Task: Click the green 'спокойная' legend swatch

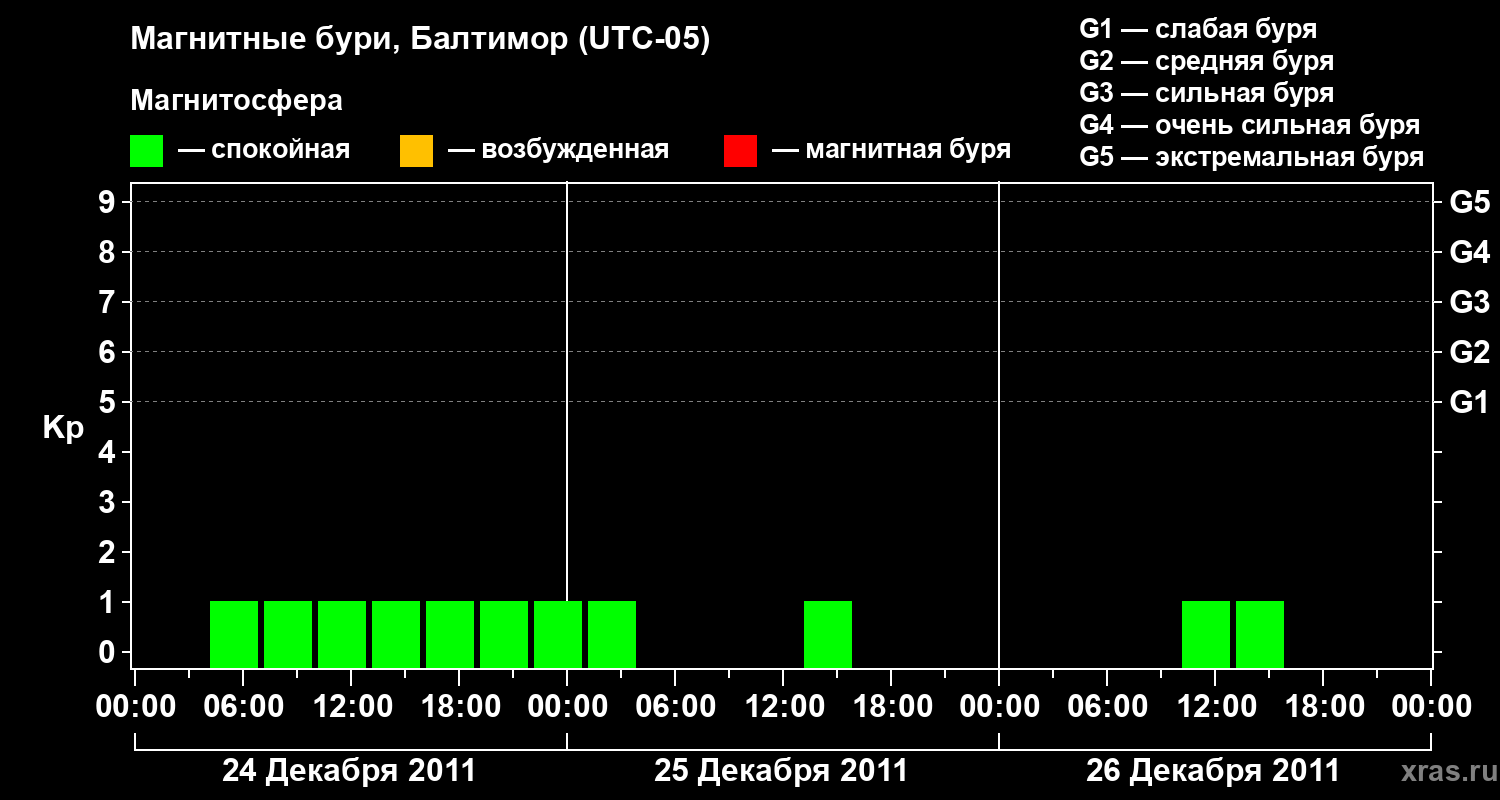Action: click(147, 151)
